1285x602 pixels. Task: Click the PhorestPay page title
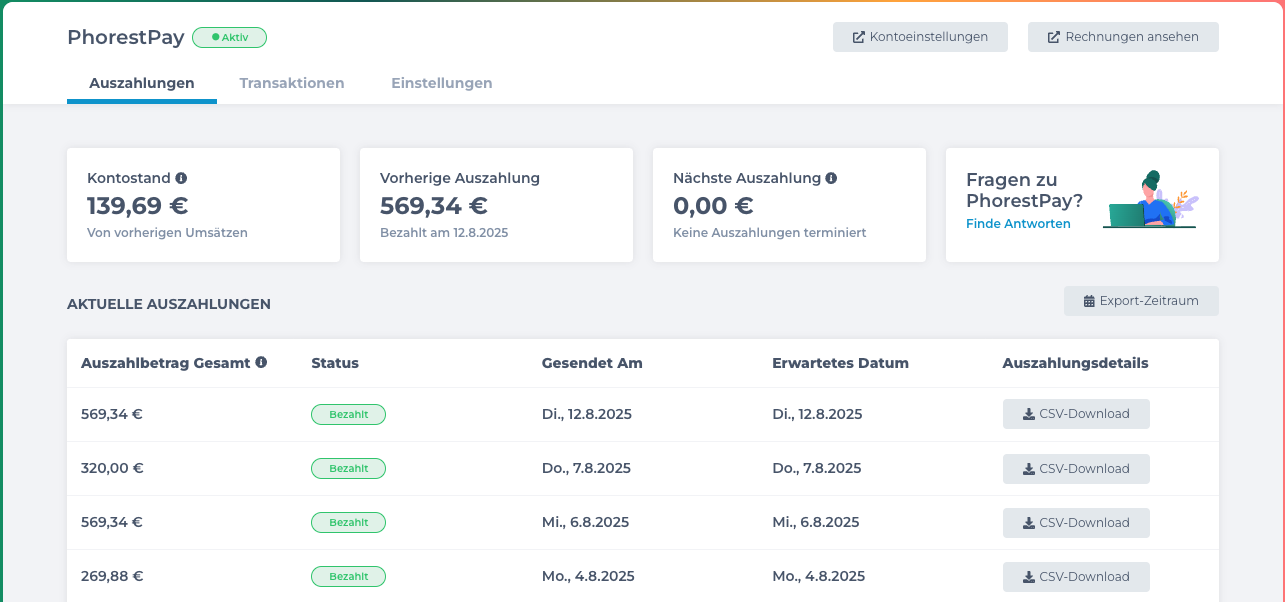[126, 37]
